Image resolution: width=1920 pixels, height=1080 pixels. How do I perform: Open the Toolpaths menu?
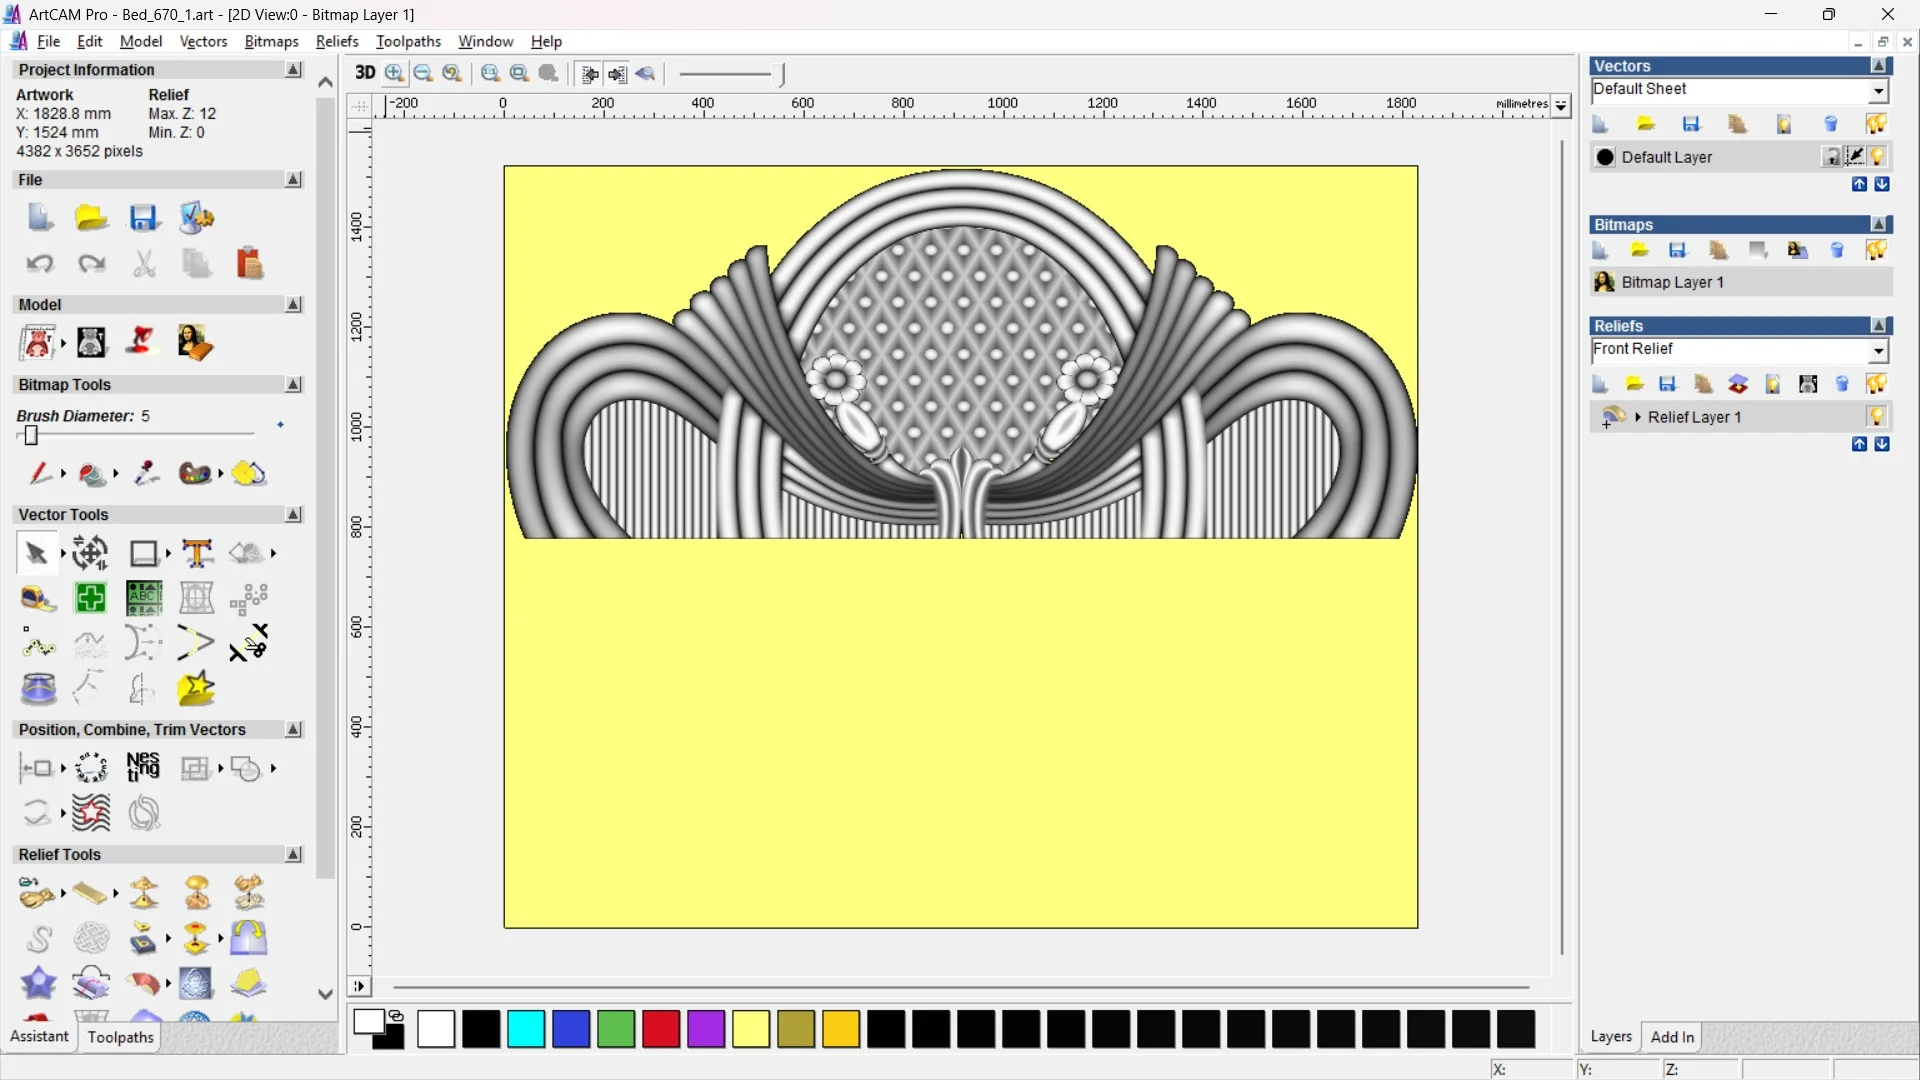(408, 41)
